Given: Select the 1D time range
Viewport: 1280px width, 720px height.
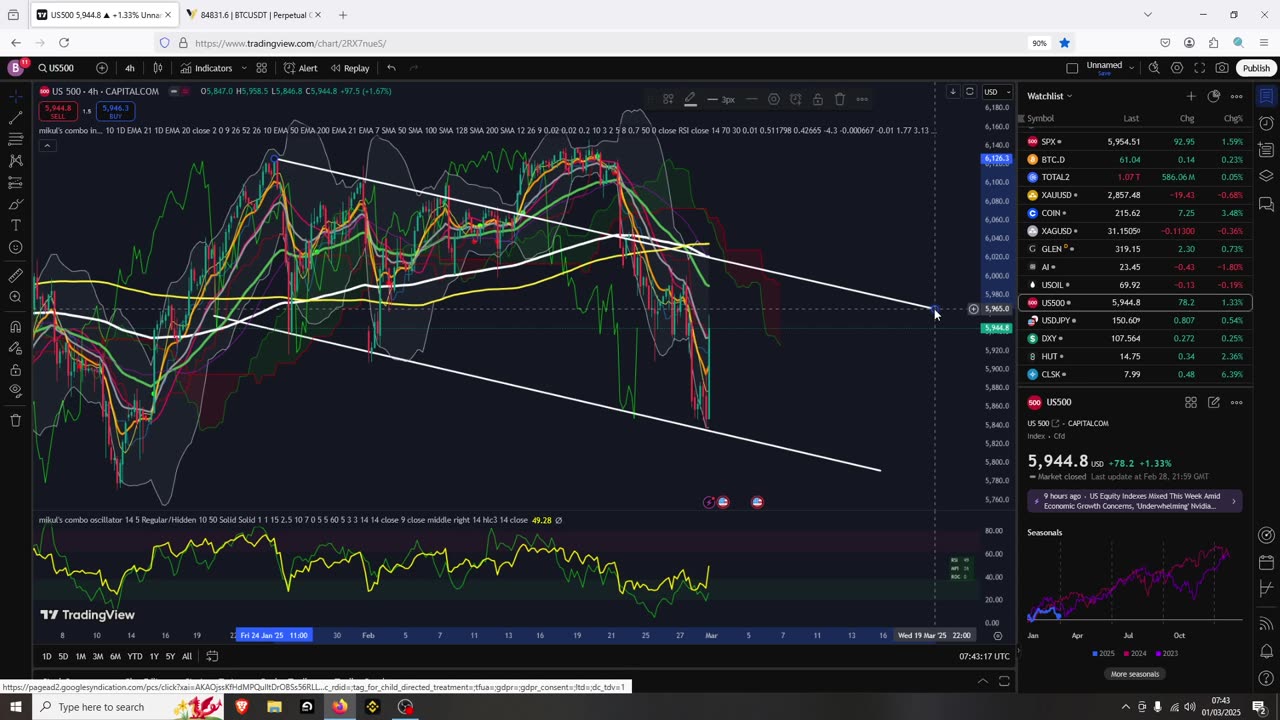Looking at the screenshot, I should (x=46, y=656).
